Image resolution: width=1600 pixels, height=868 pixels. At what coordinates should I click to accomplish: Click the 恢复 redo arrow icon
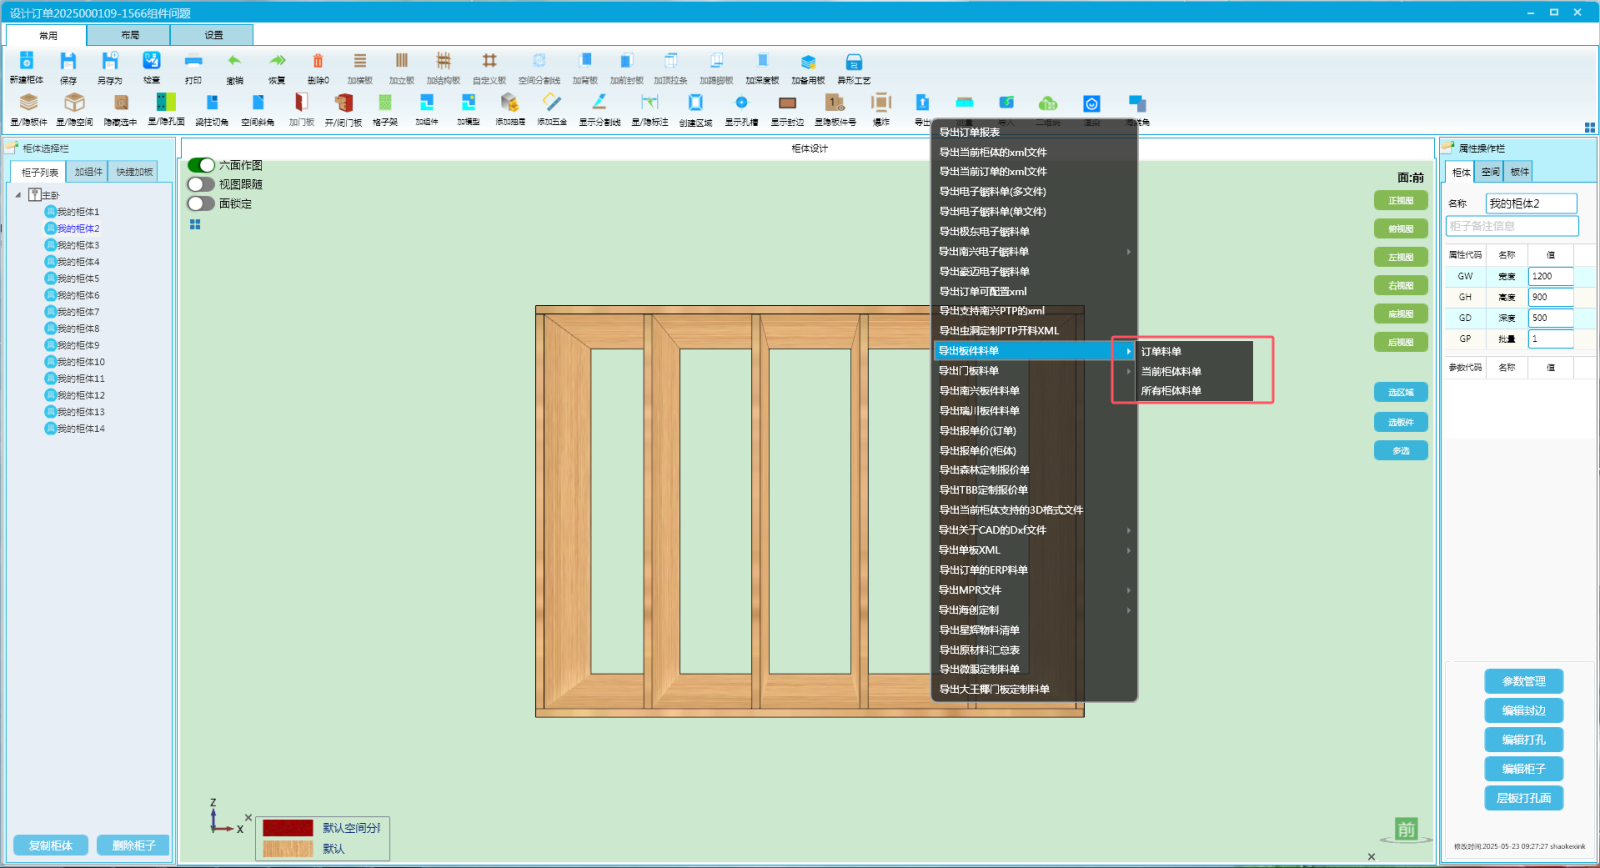tap(277, 61)
